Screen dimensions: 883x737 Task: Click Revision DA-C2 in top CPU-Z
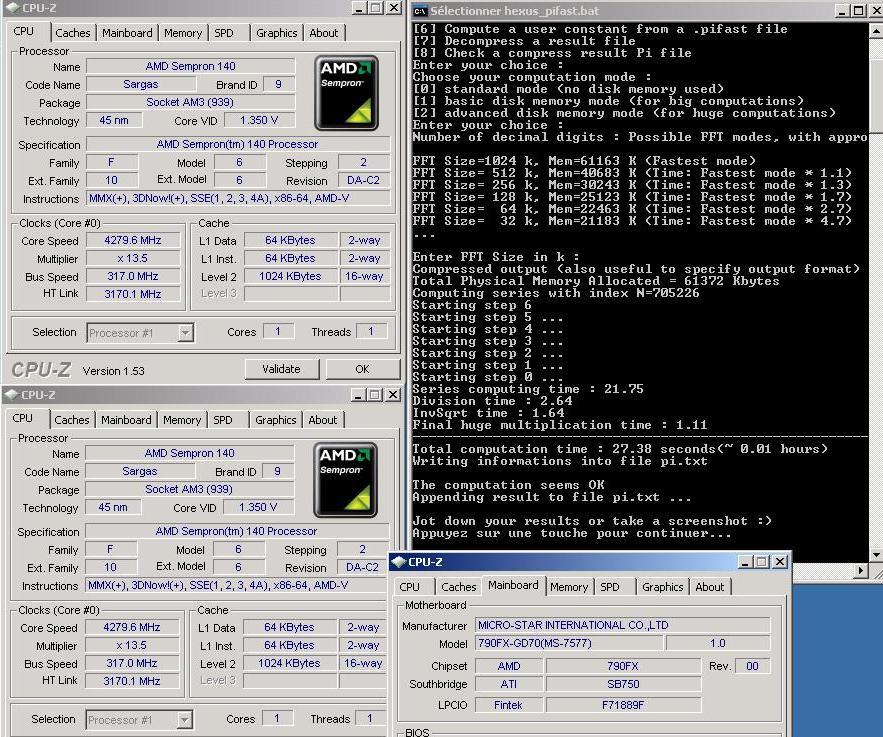(x=363, y=181)
